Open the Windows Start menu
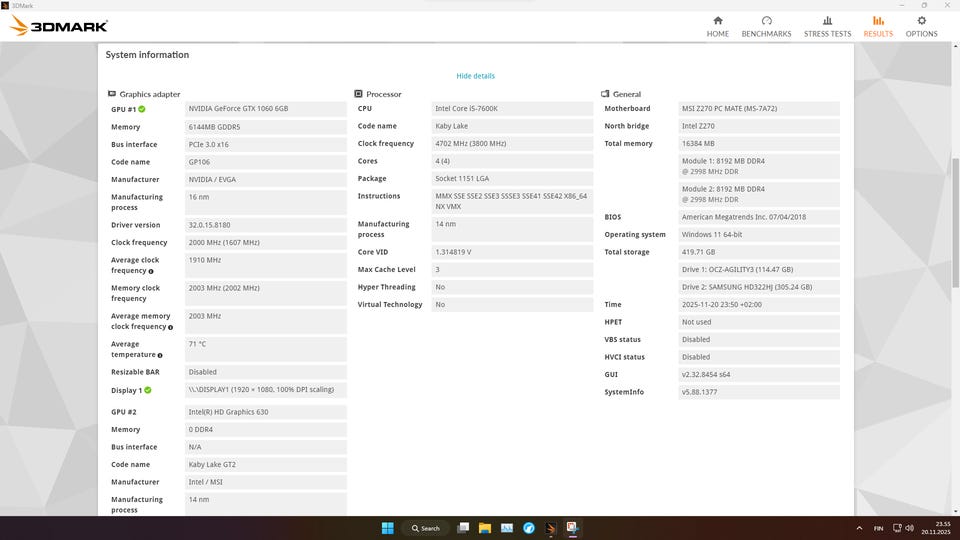 [388, 528]
